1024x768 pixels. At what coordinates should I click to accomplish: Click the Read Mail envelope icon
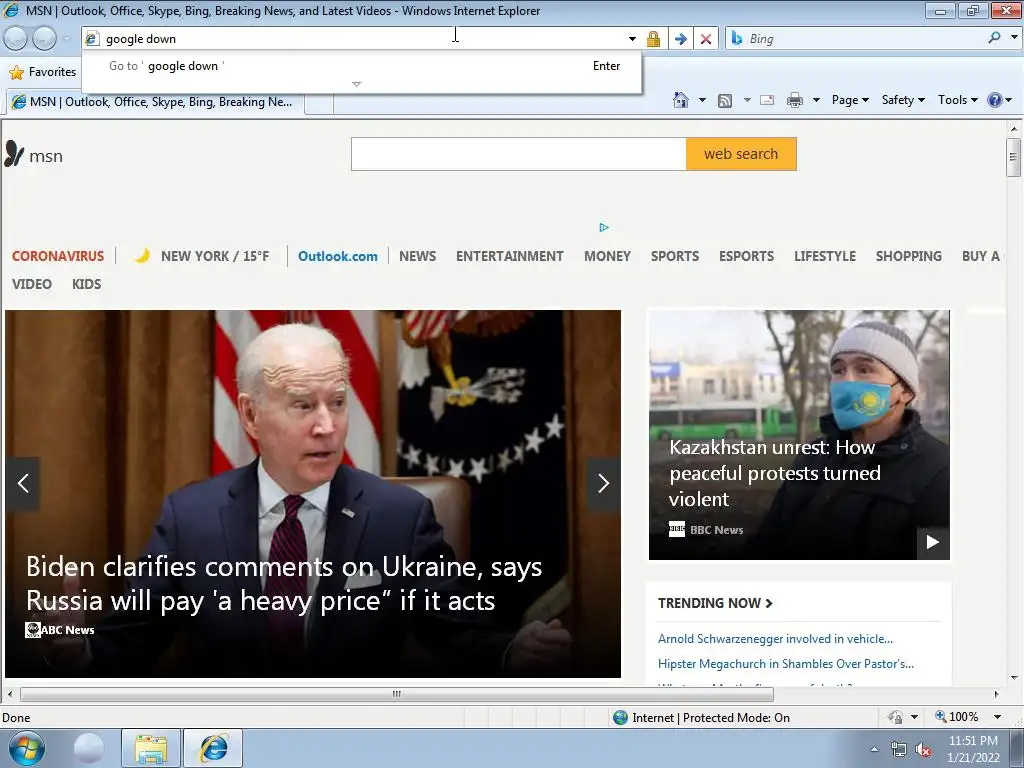pos(767,100)
